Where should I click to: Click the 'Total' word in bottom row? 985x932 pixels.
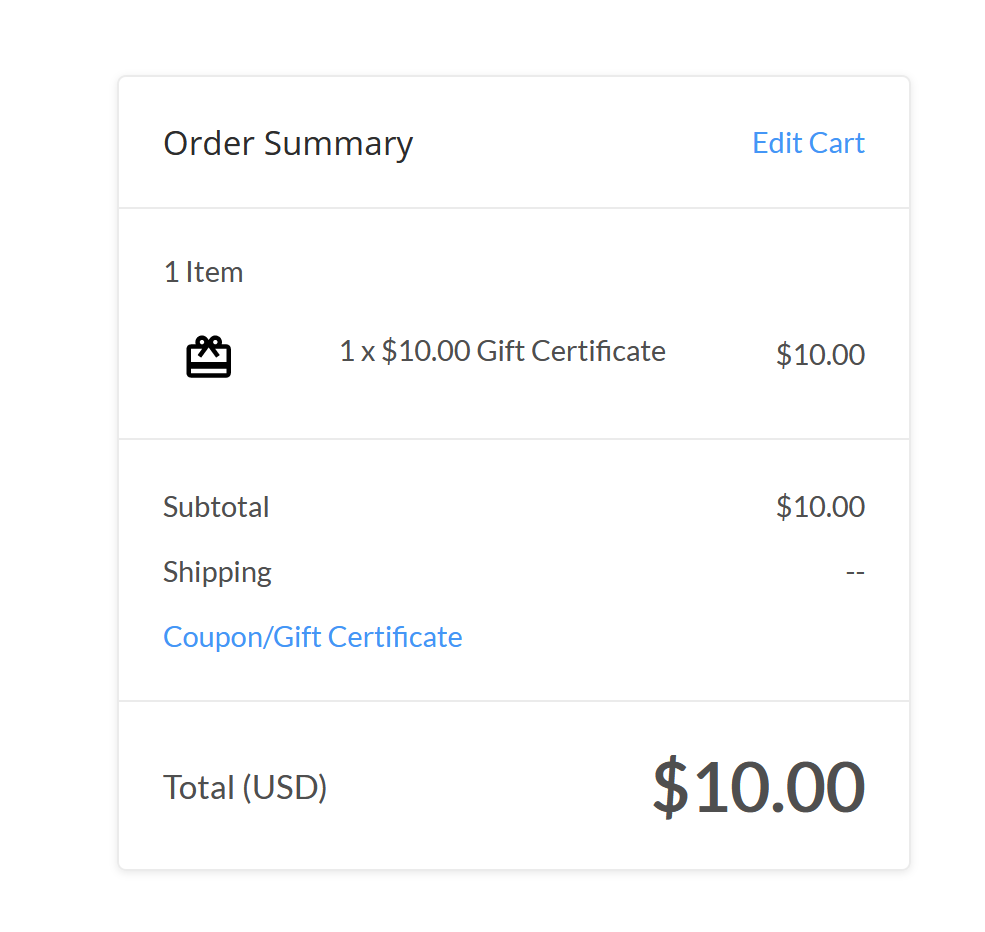pyautogui.click(x=199, y=788)
